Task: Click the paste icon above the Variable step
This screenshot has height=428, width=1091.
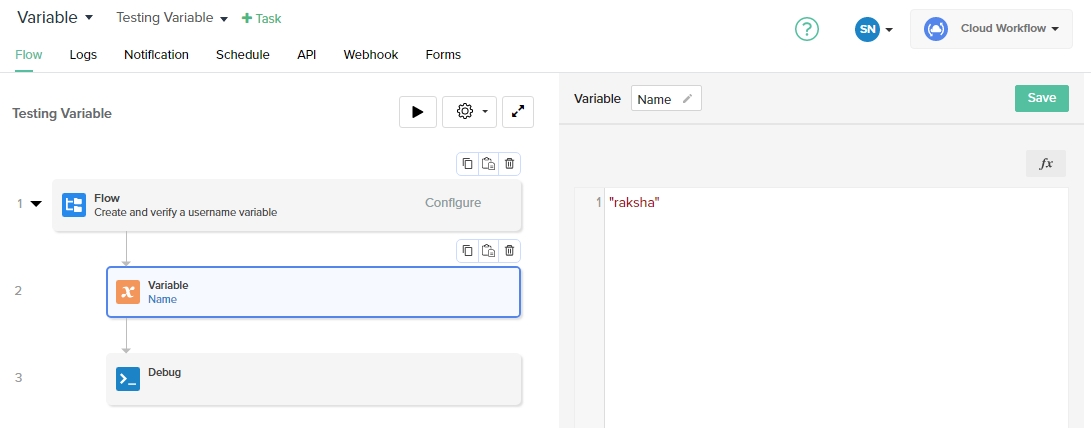Action: tap(488, 251)
